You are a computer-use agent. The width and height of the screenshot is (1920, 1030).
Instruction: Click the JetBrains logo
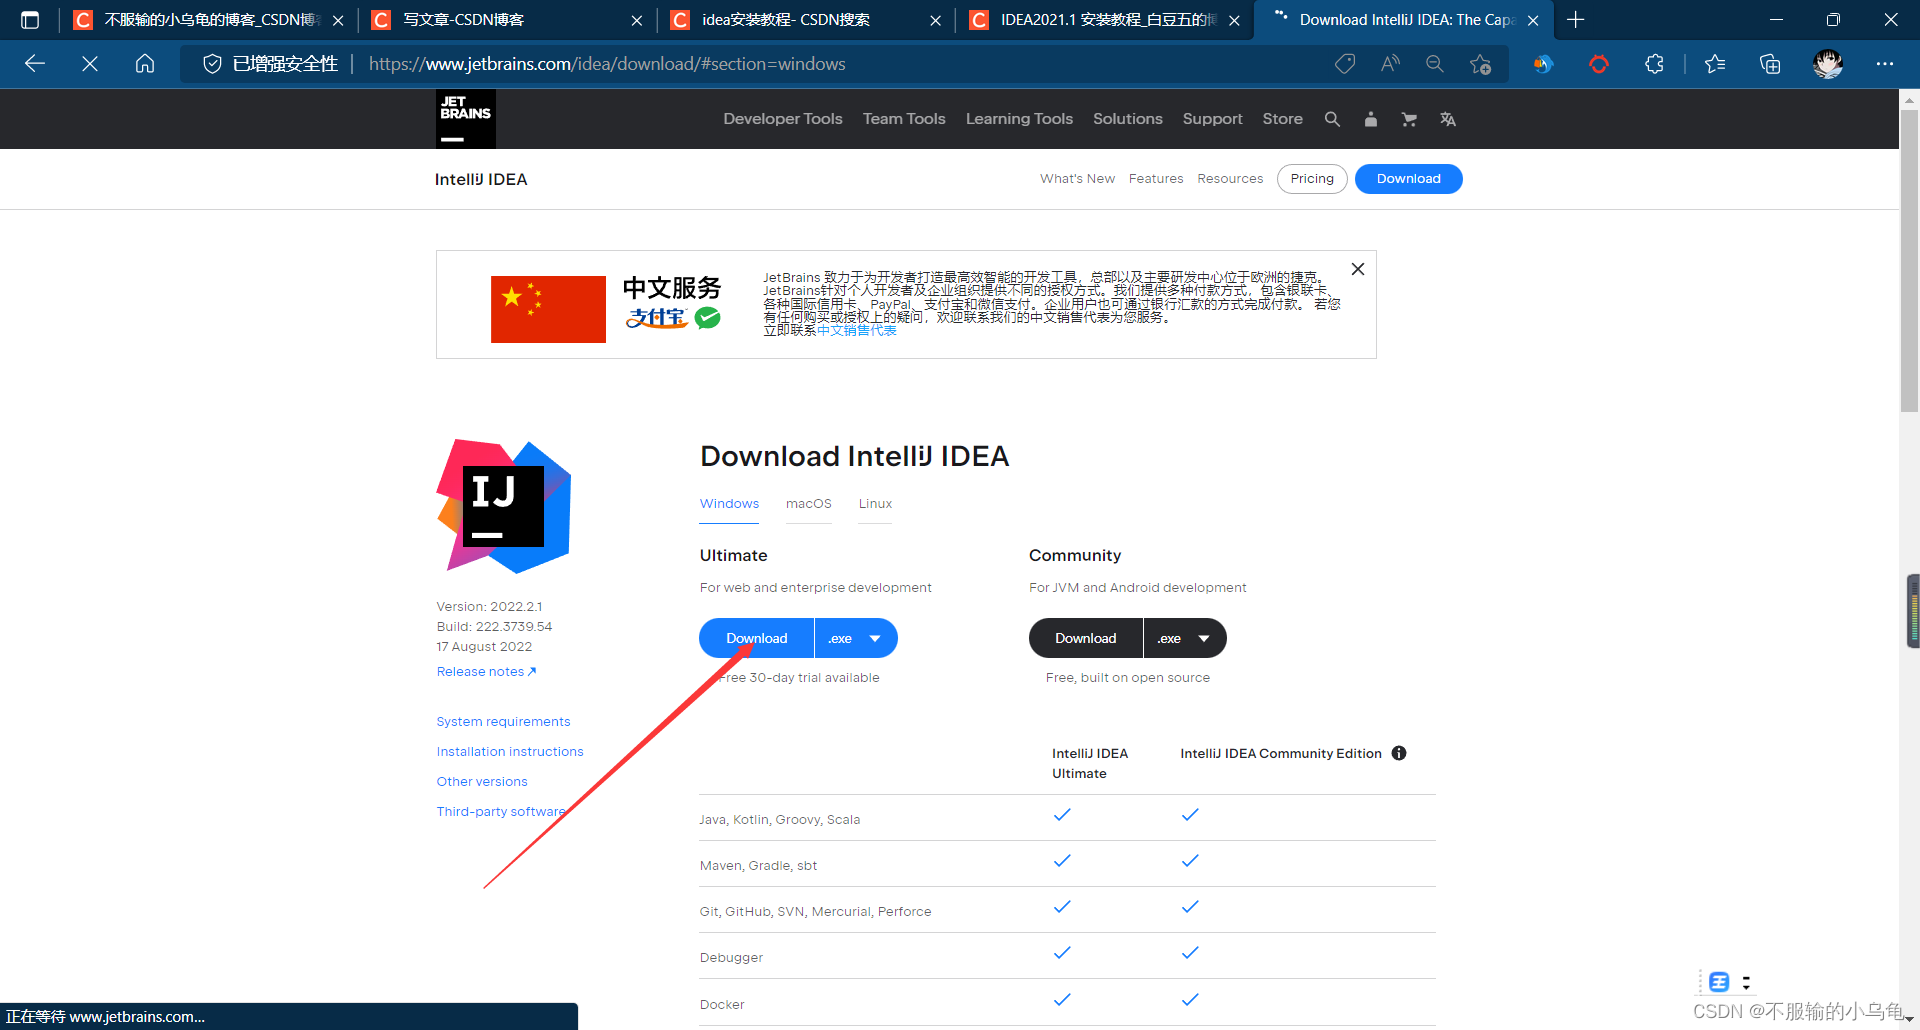point(465,119)
